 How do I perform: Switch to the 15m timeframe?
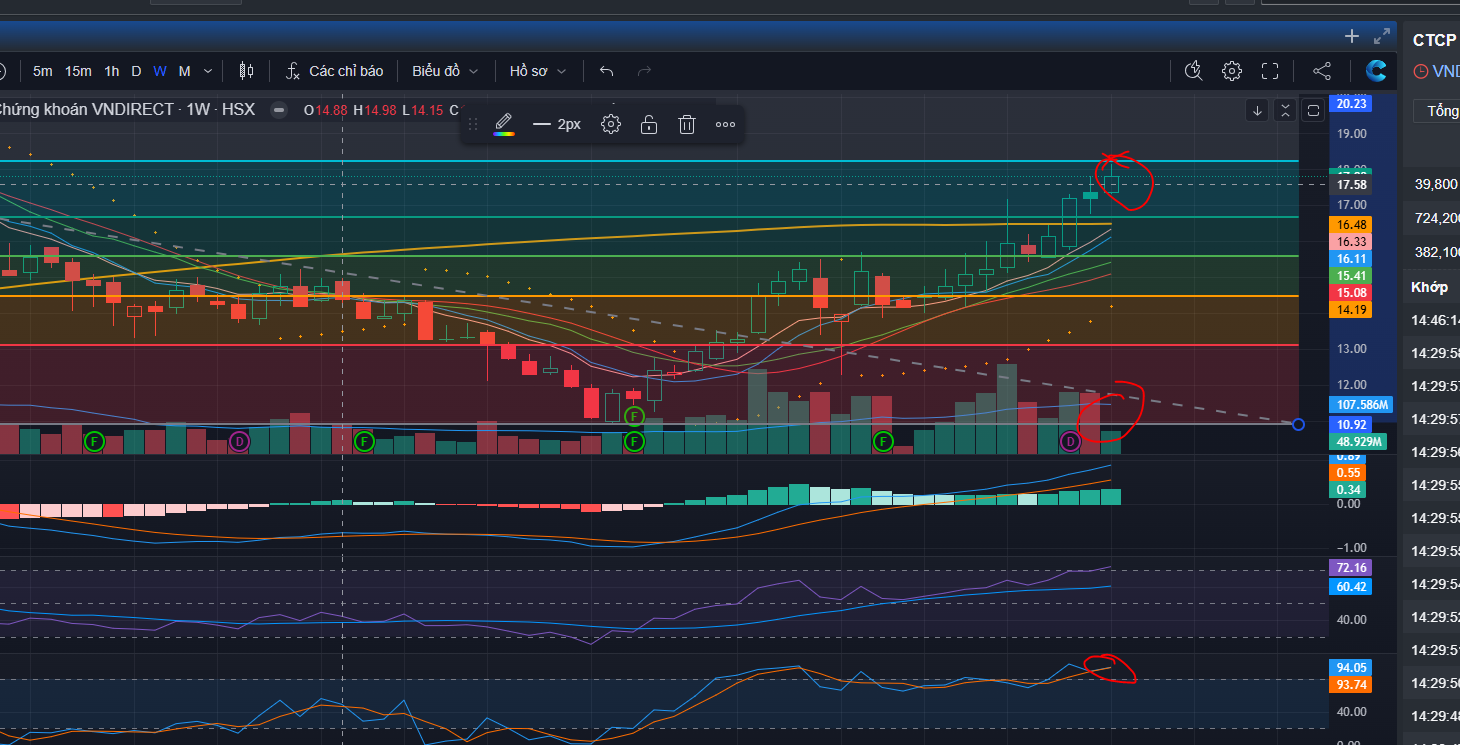tap(78, 71)
